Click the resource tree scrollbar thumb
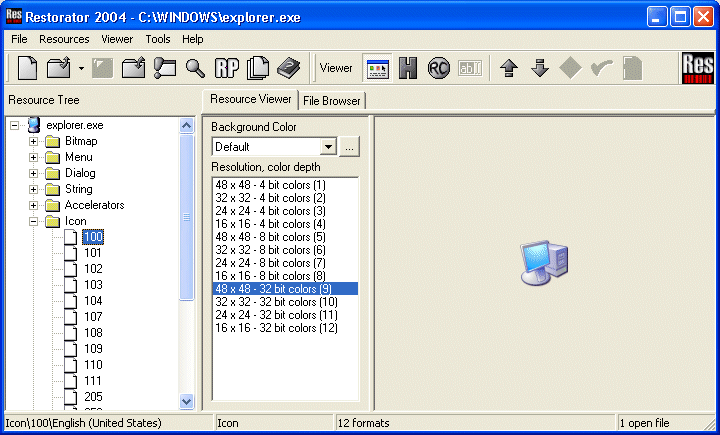This screenshot has height=435, width=720. 186,217
